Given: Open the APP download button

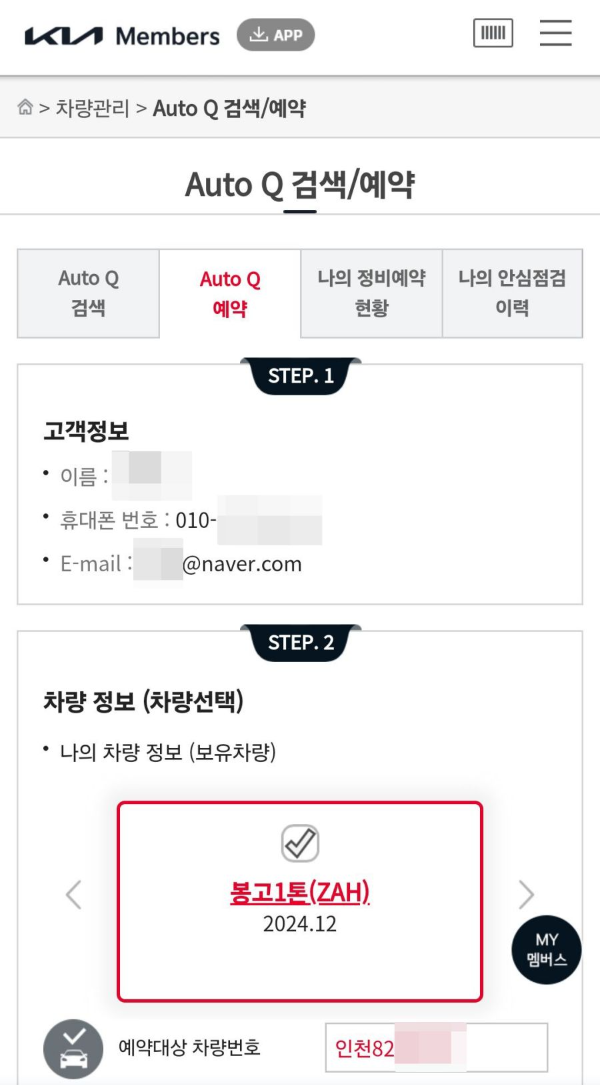Looking at the screenshot, I should 277,34.
